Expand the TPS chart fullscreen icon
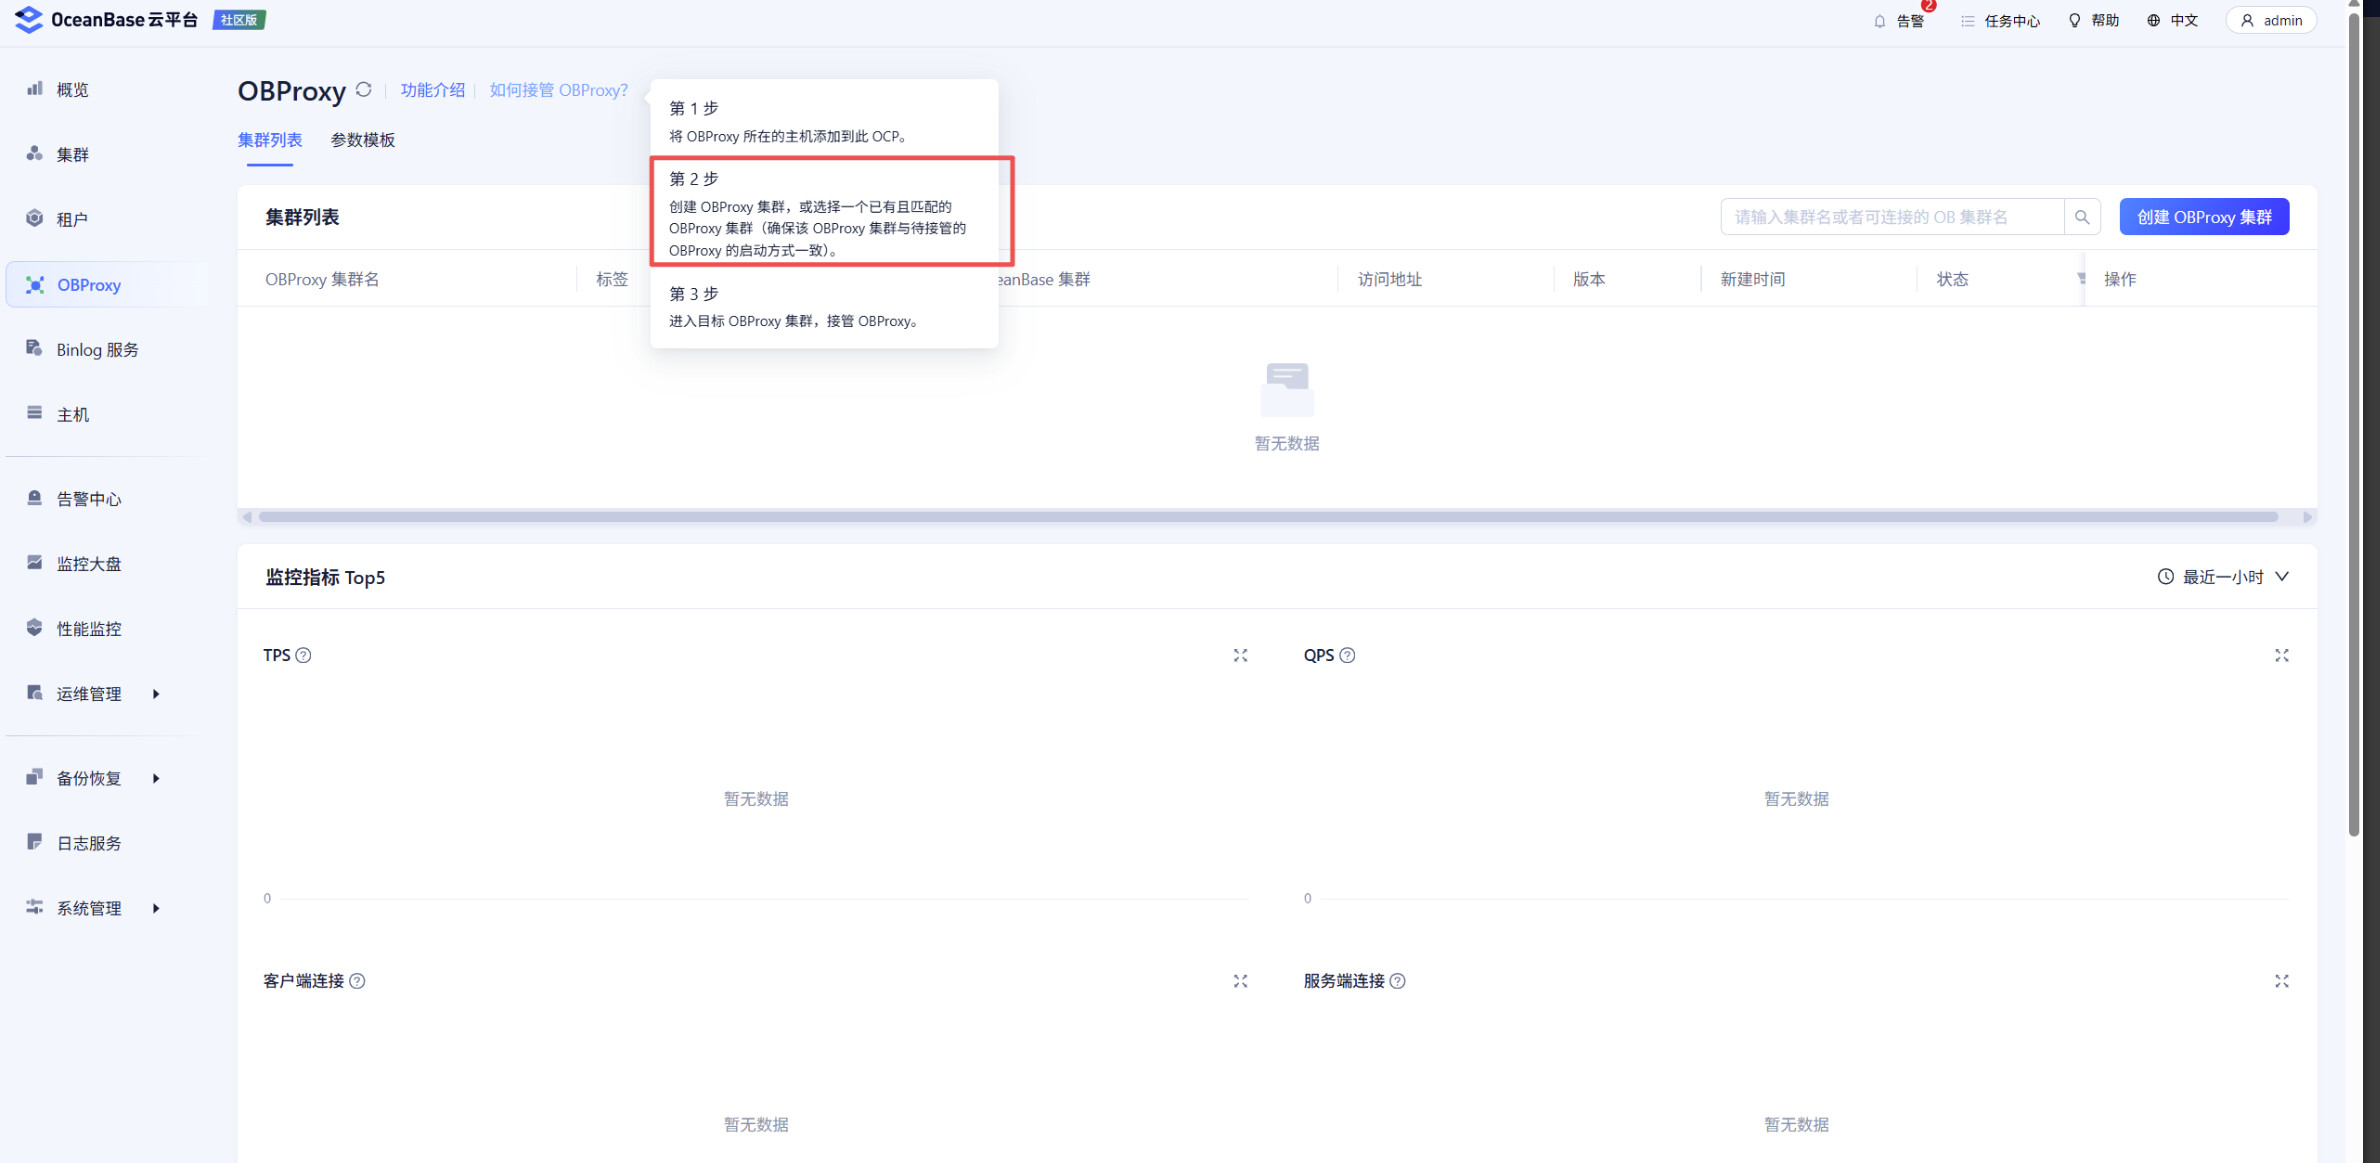The height and width of the screenshot is (1163, 2380). click(1240, 655)
